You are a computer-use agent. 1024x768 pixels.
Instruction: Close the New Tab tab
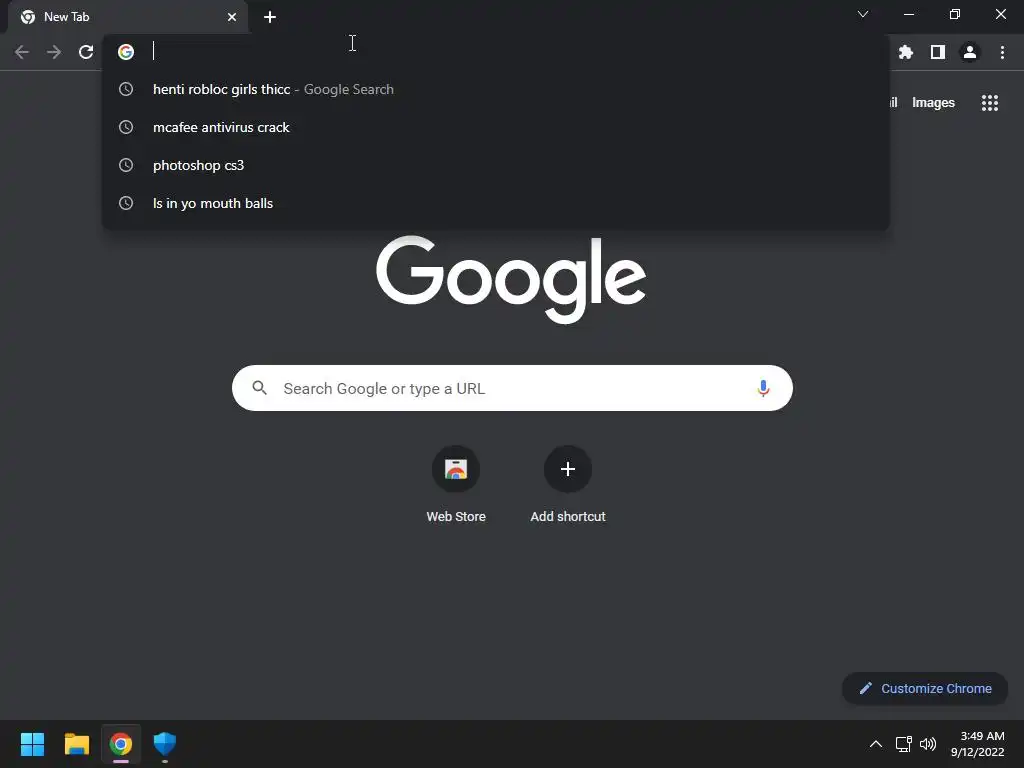232,17
